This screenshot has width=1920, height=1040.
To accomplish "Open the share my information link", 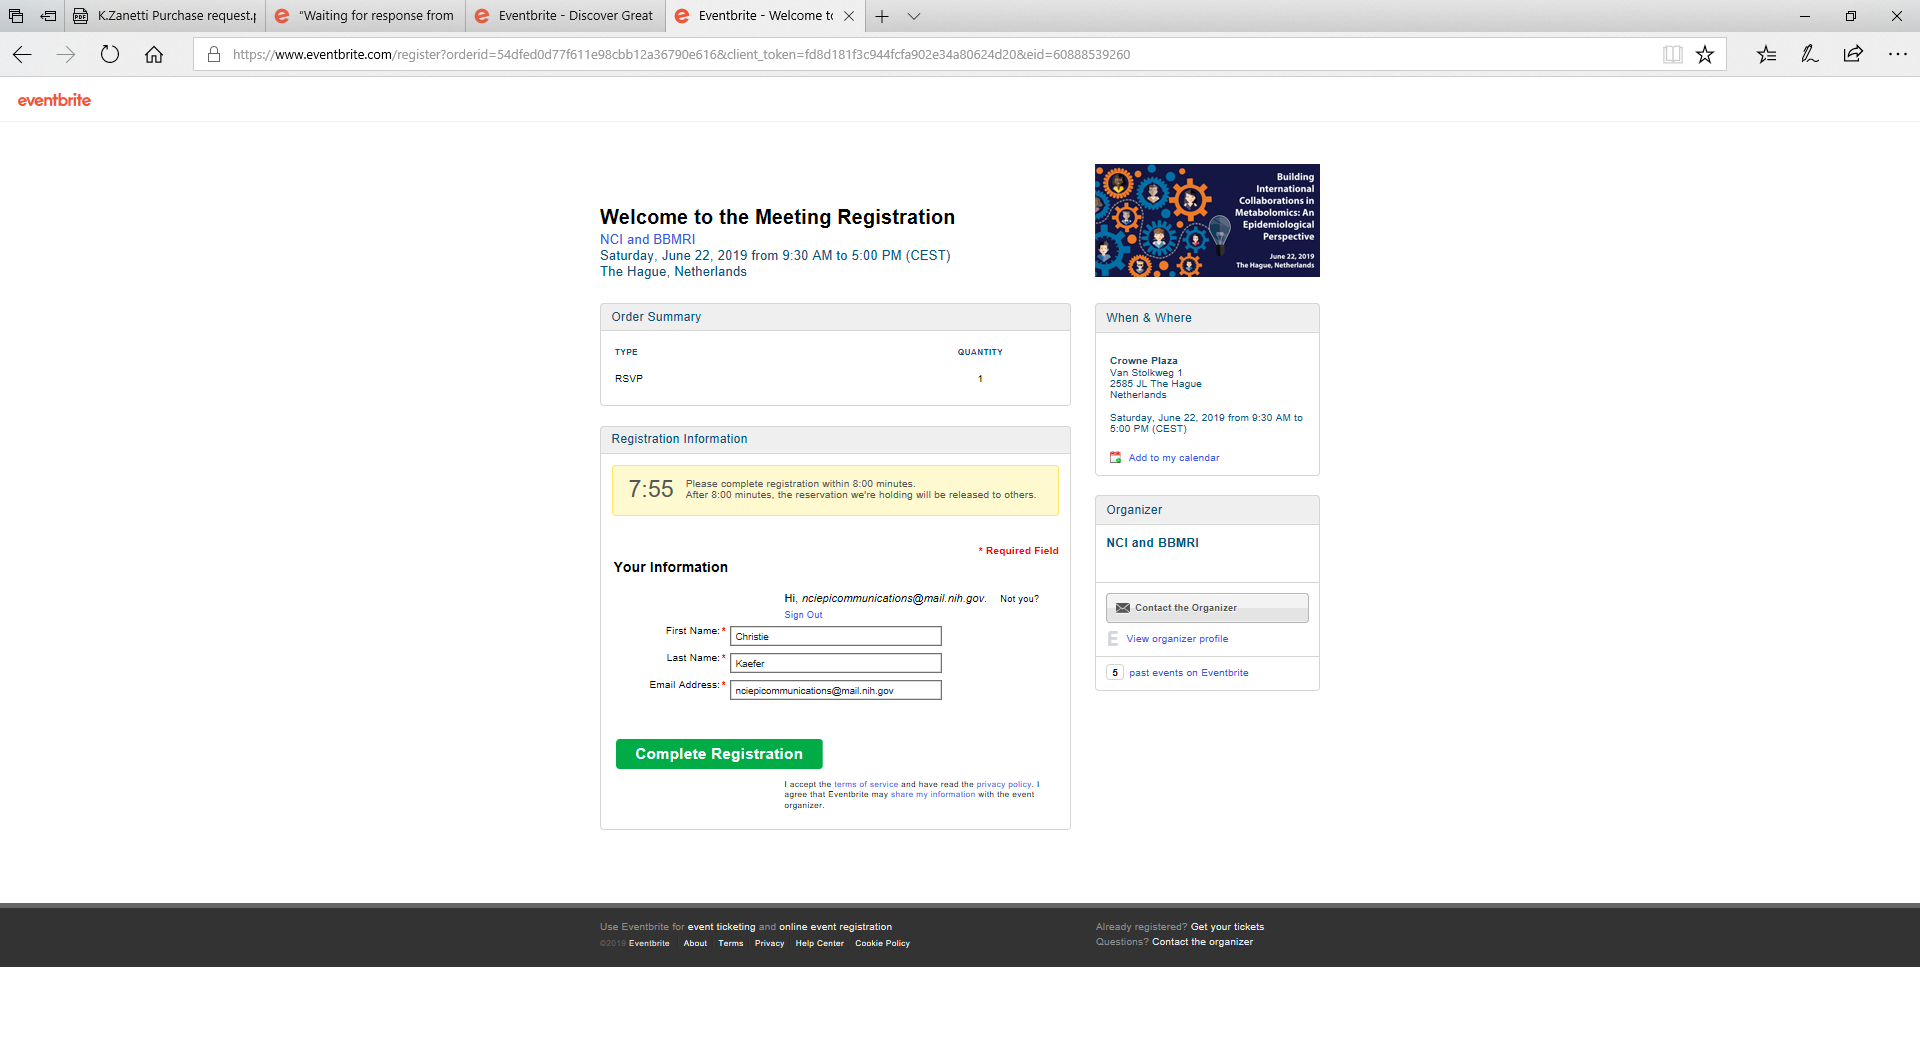I will (933, 795).
